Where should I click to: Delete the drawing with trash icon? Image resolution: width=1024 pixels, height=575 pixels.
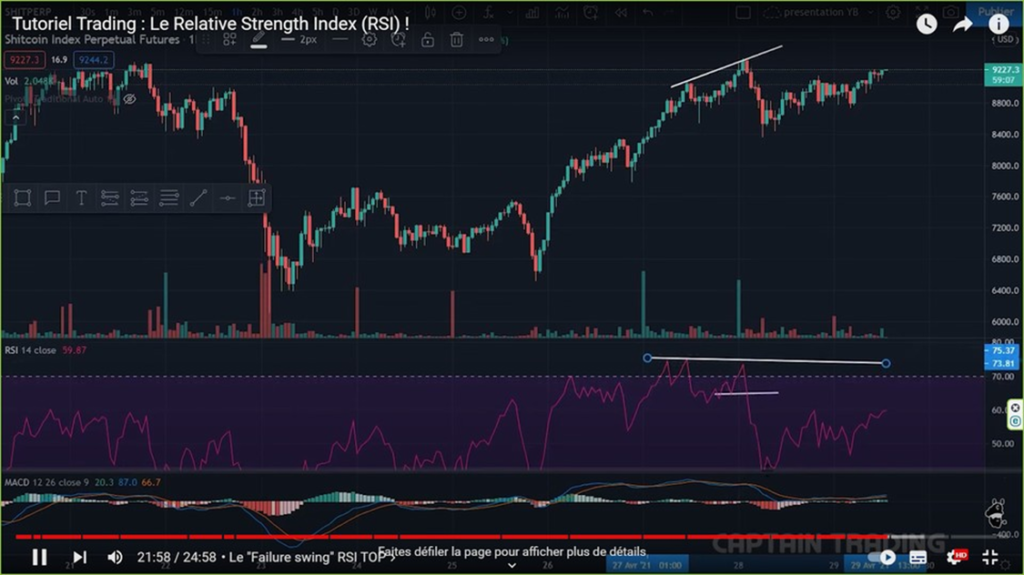pyautogui.click(x=456, y=40)
